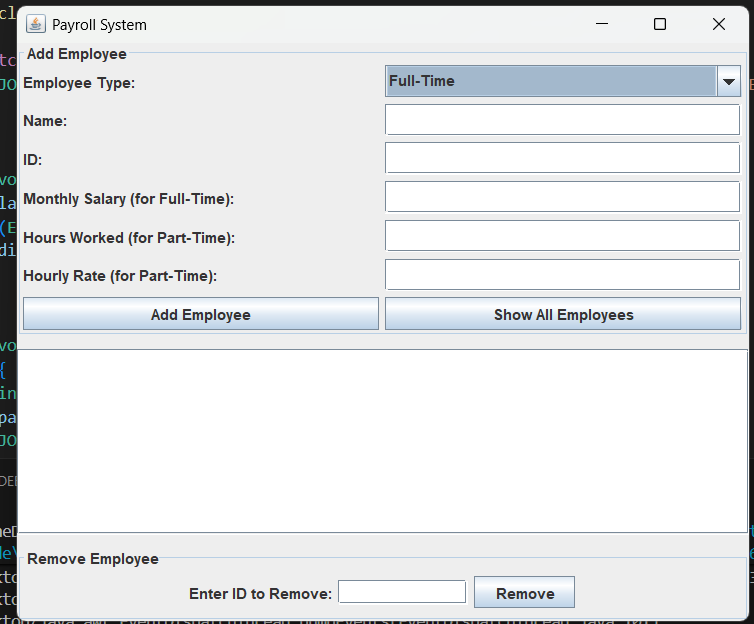Open the Employee Type dropdown arrow

coord(729,82)
